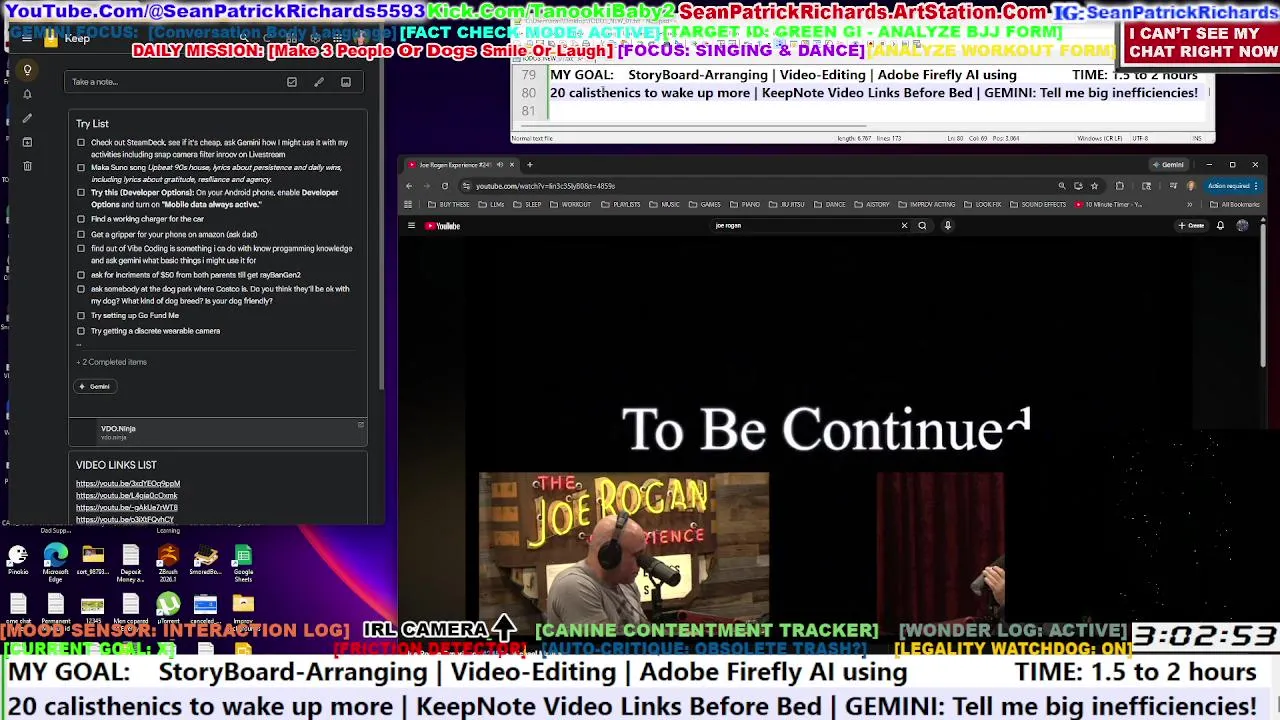Click the browser Back arrow
The width and height of the screenshot is (1280, 720).
click(x=408, y=186)
